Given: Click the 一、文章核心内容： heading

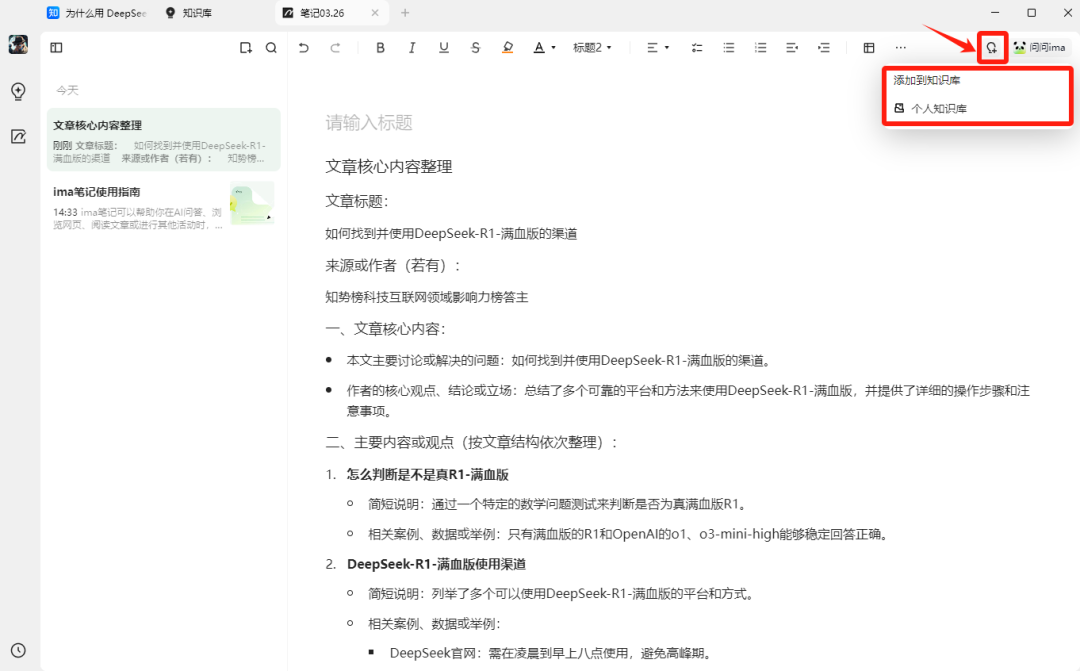Looking at the screenshot, I should (x=386, y=329).
